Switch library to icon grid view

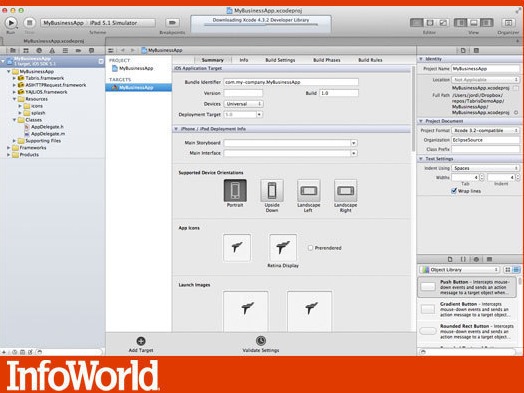pyautogui.click(x=508, y=270)
